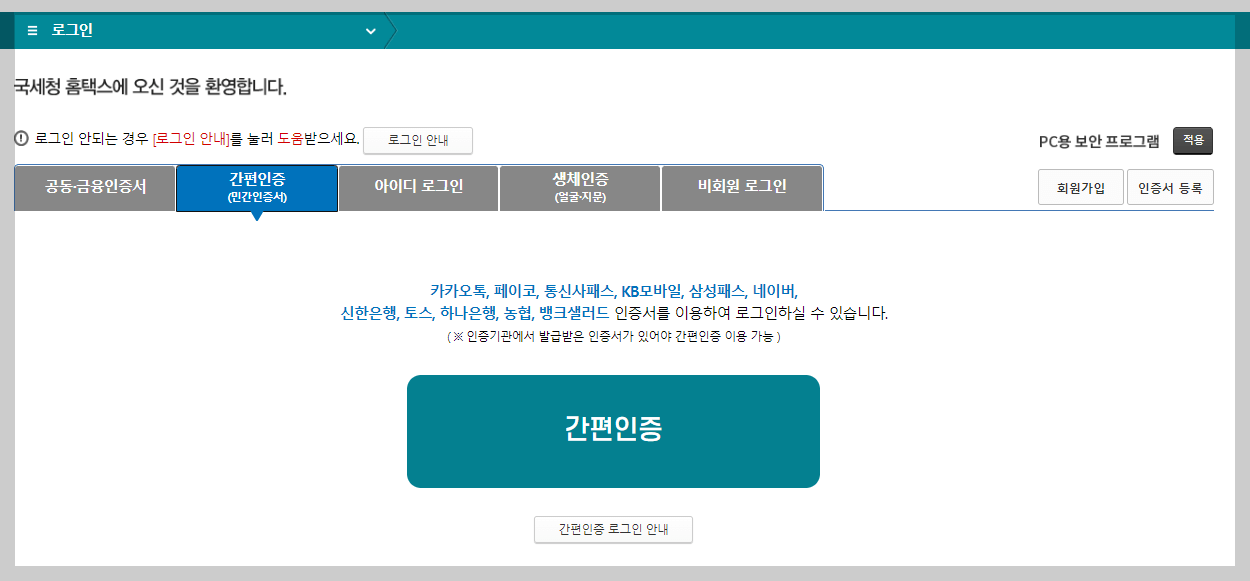Switch to the 공동·금융인증서 tab
1250x581 pixels.
click(94, 187)
